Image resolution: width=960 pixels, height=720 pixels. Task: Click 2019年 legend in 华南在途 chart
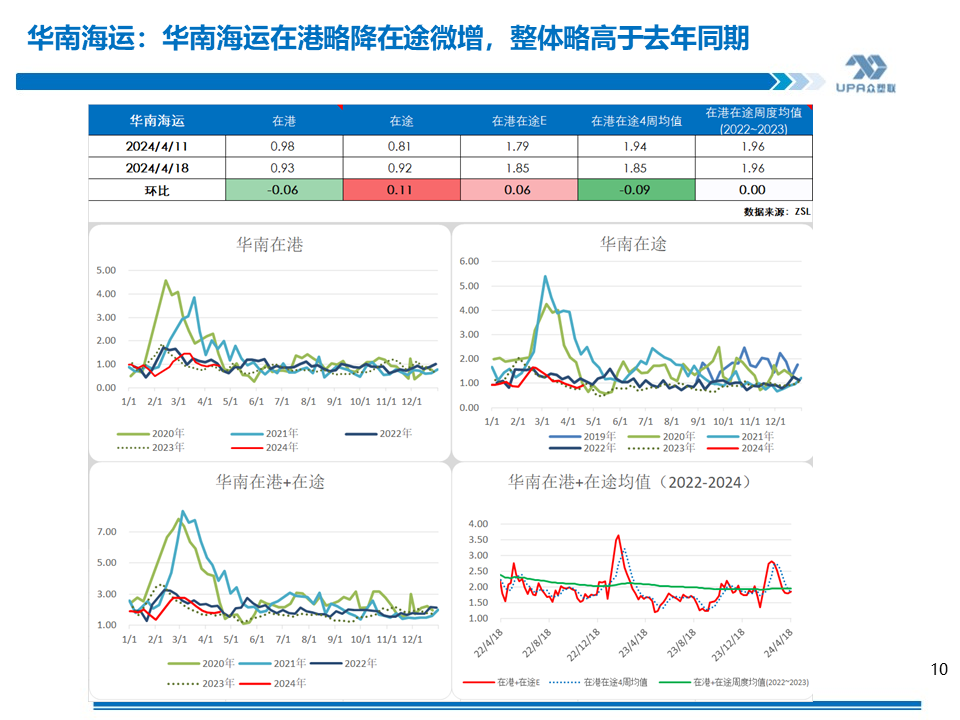(583, 437)
